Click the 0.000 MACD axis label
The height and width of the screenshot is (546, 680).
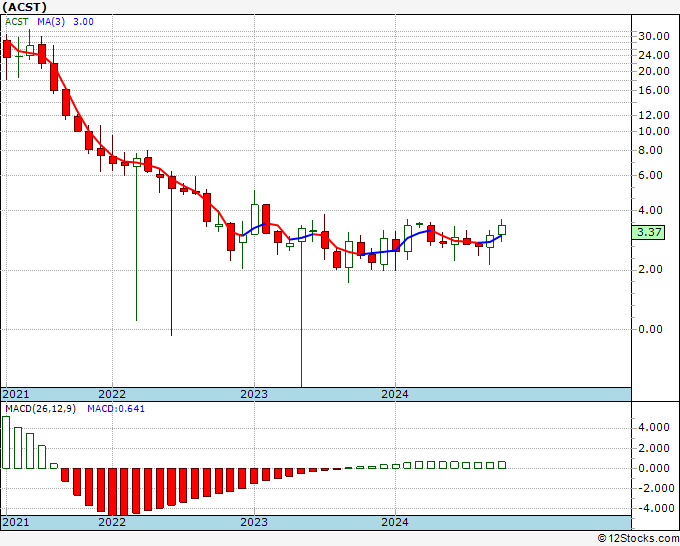pyautogui.click(x=654, y=468)
